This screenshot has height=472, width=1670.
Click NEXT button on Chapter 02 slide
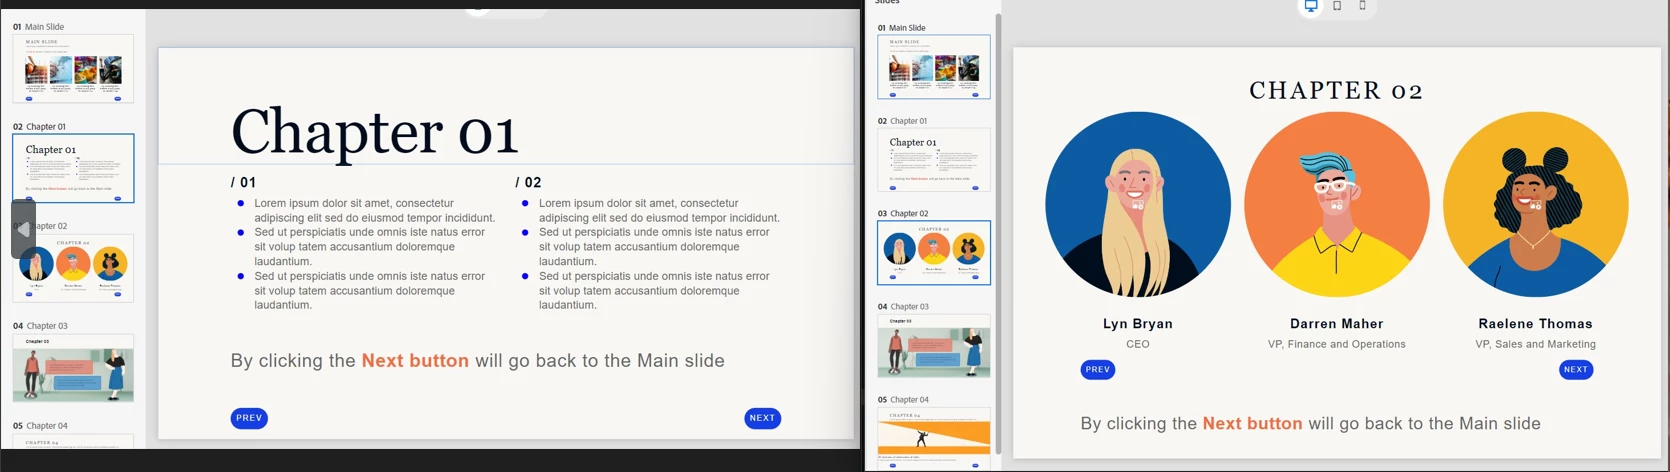1576,369
